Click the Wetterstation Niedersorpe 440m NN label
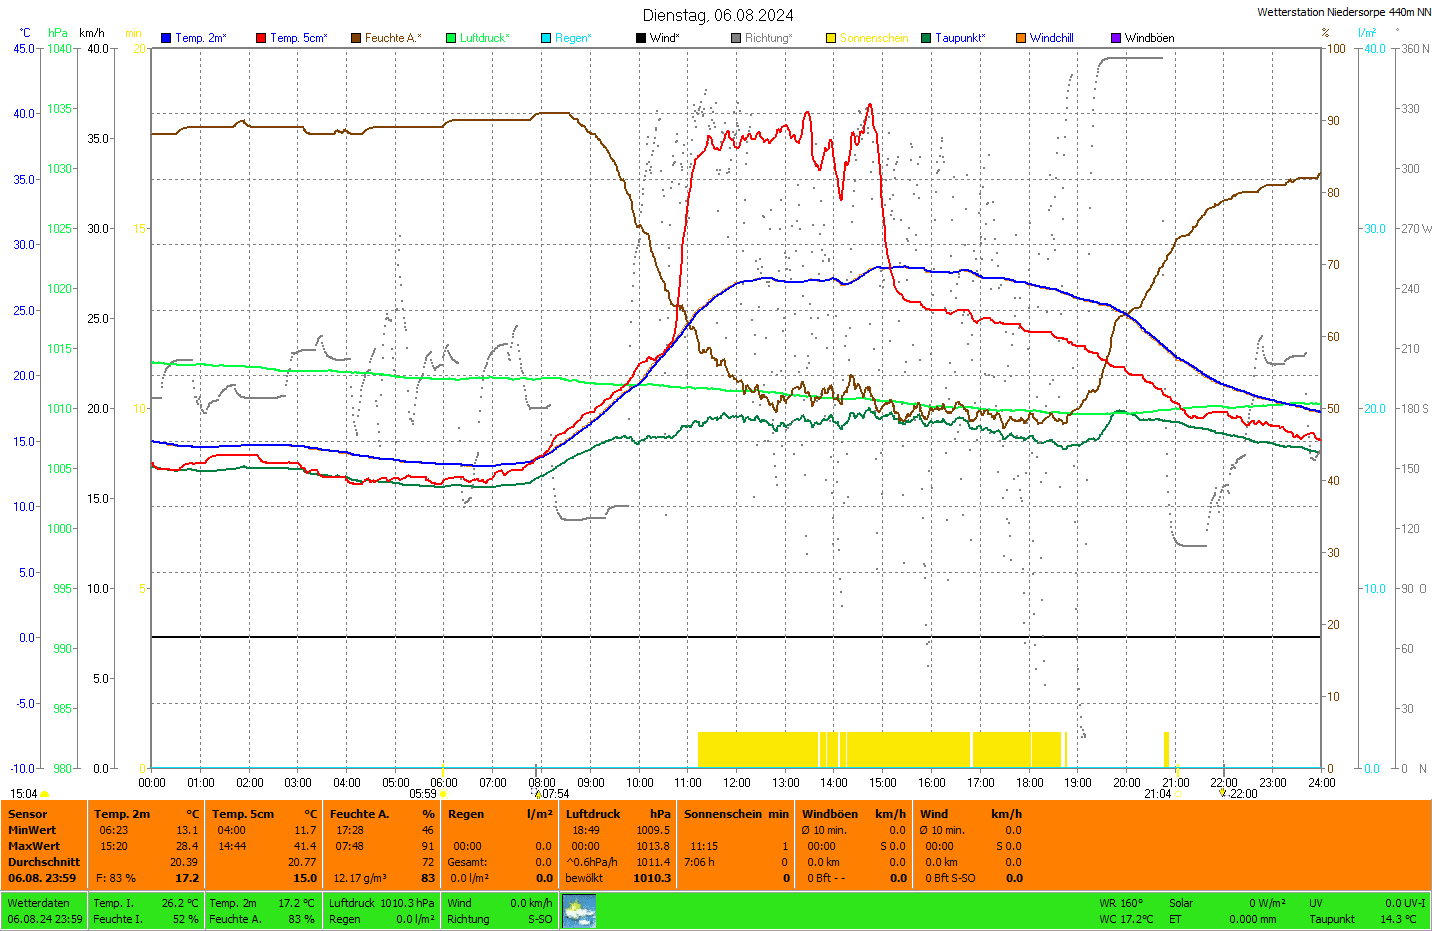Screen dimensions: 1432x931 click(1343, 12)
